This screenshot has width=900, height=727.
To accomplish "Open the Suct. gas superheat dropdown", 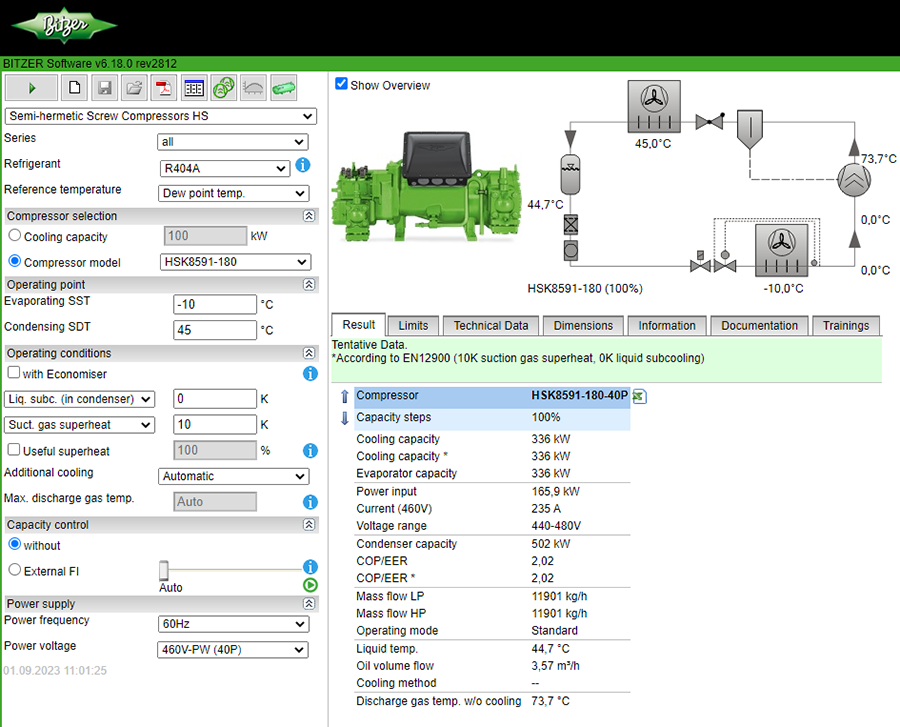I will point(79,425).
